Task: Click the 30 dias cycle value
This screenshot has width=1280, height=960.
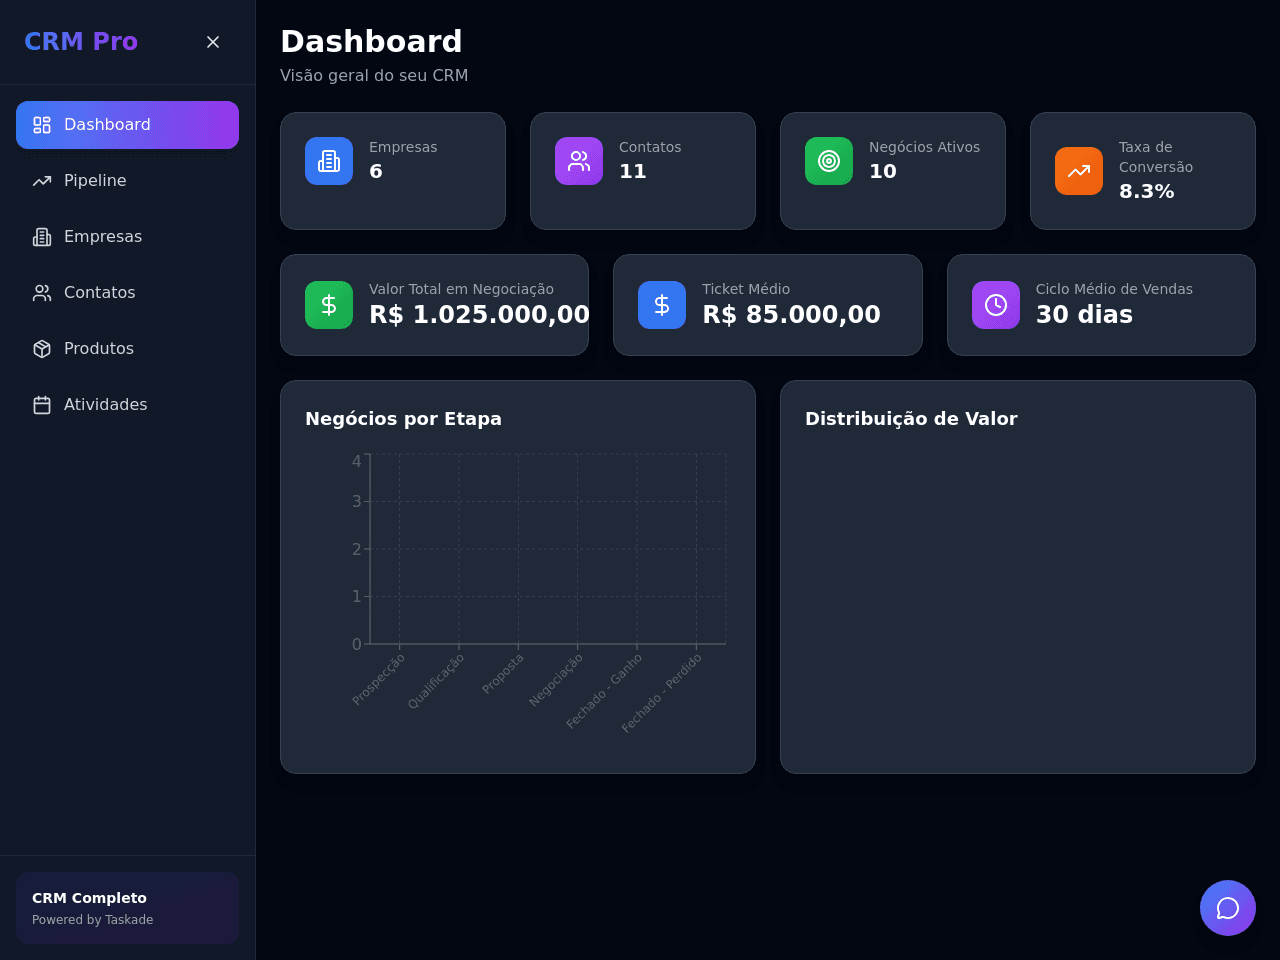Action: 1084,315
